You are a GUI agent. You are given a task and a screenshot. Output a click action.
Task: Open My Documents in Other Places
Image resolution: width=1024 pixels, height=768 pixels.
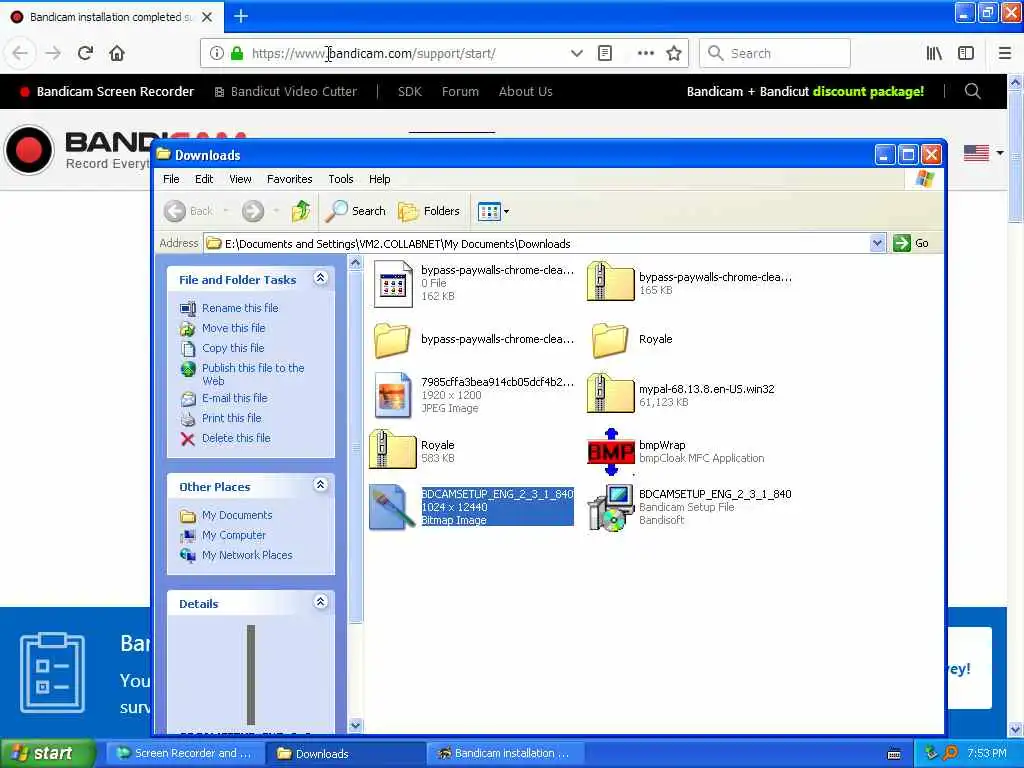coord(236,515)
